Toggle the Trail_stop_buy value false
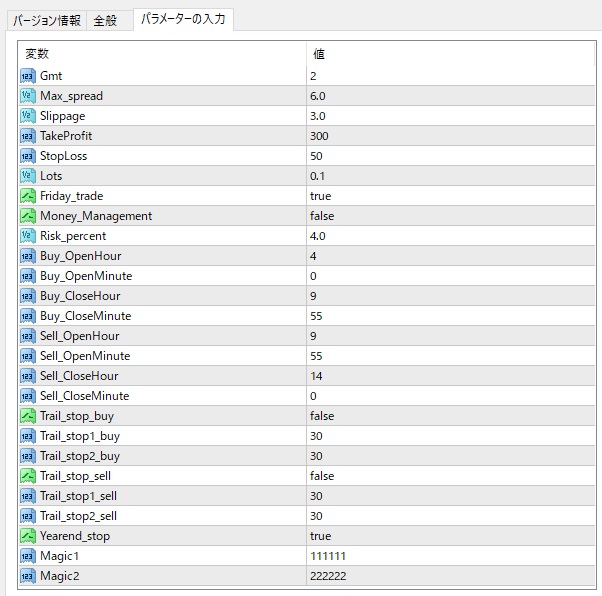 coord(451,416)
